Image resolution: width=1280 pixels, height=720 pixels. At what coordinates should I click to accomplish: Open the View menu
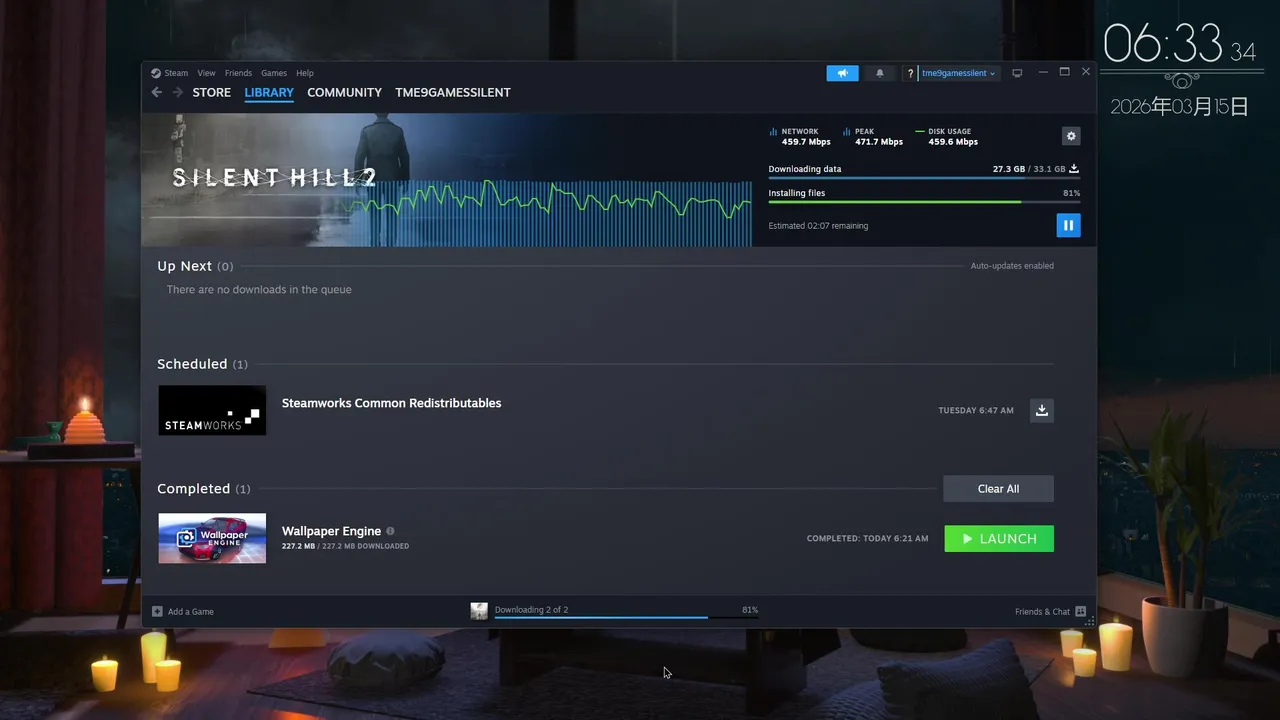click(206, 73)
